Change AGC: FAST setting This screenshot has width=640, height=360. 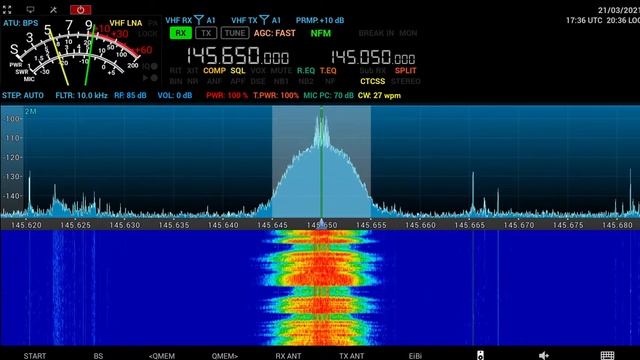(274, 33)
